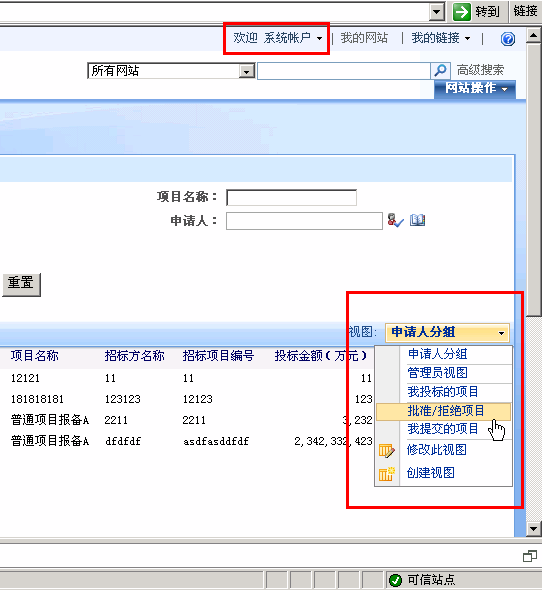Image resolution: width=542 pixels, height=590 pixels.
Task: Click the 项目名称 input field
Action: [x=291, y=198]
